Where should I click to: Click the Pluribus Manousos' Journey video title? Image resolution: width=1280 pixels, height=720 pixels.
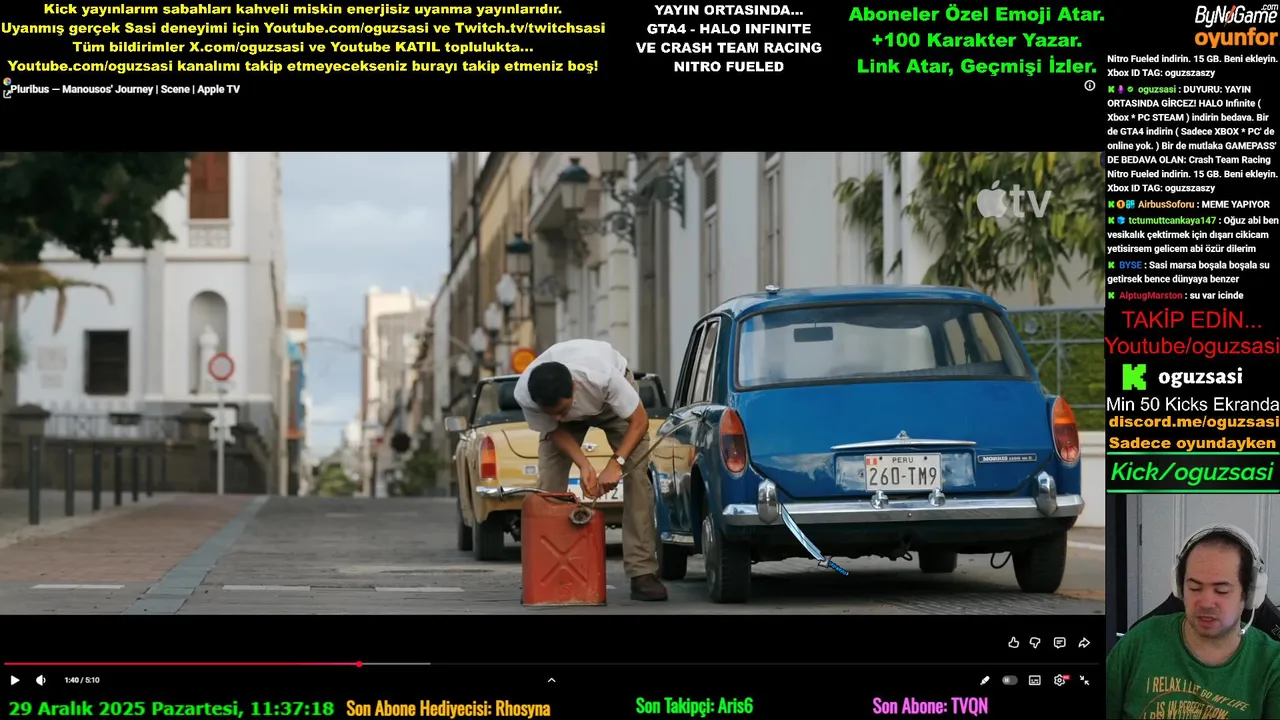[x=125, y=89]
